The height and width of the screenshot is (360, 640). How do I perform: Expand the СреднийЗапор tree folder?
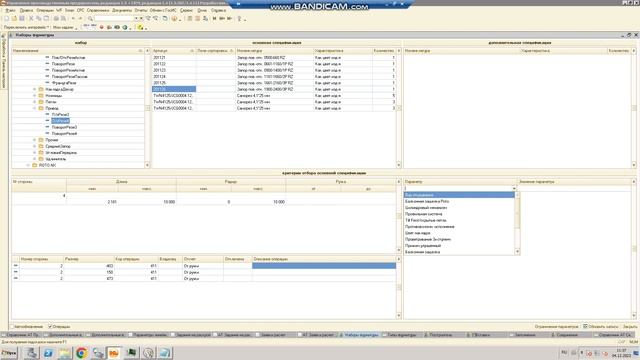click(35, 146)
